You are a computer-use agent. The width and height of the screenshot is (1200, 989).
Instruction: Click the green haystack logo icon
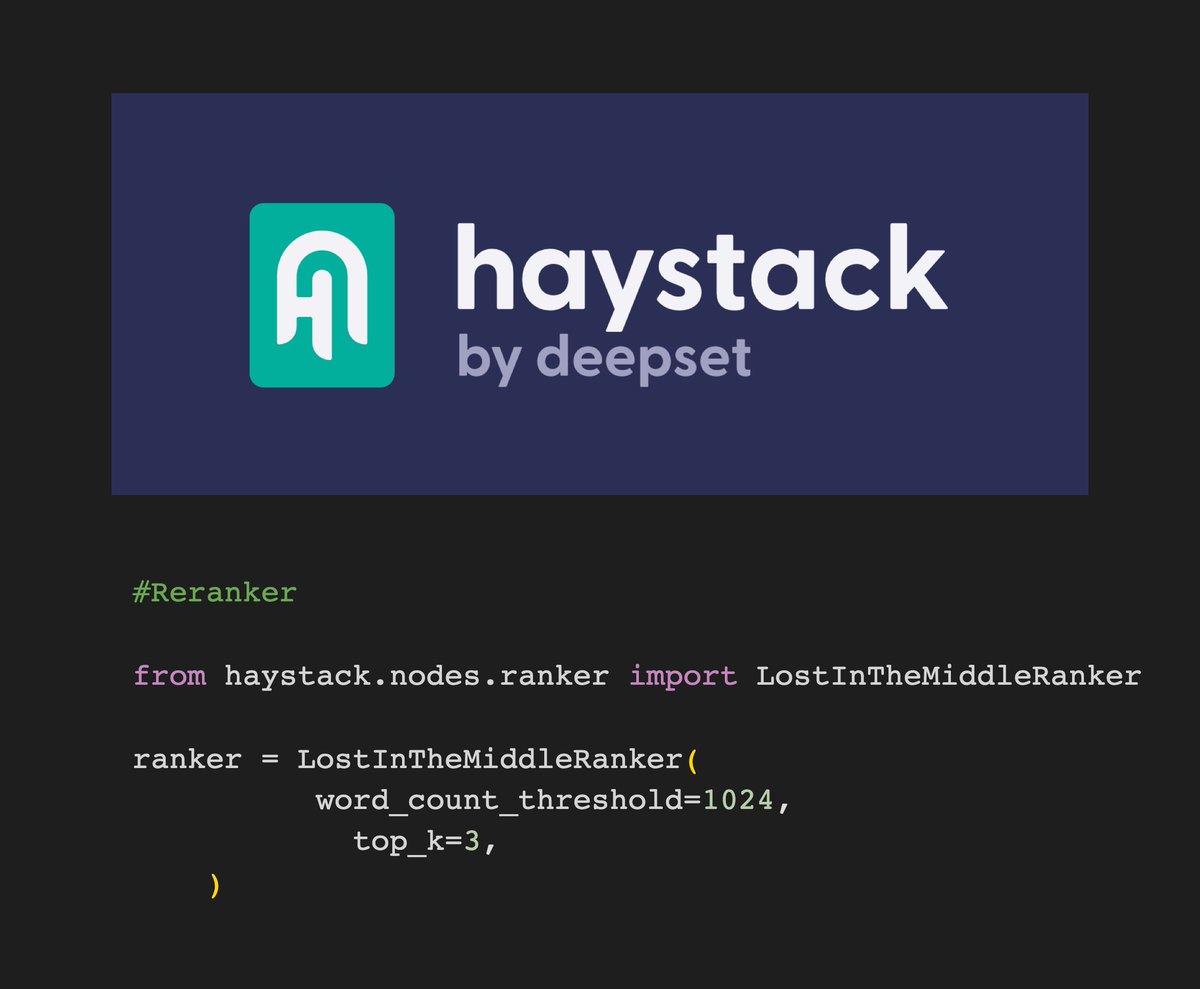tap(321, 294)
